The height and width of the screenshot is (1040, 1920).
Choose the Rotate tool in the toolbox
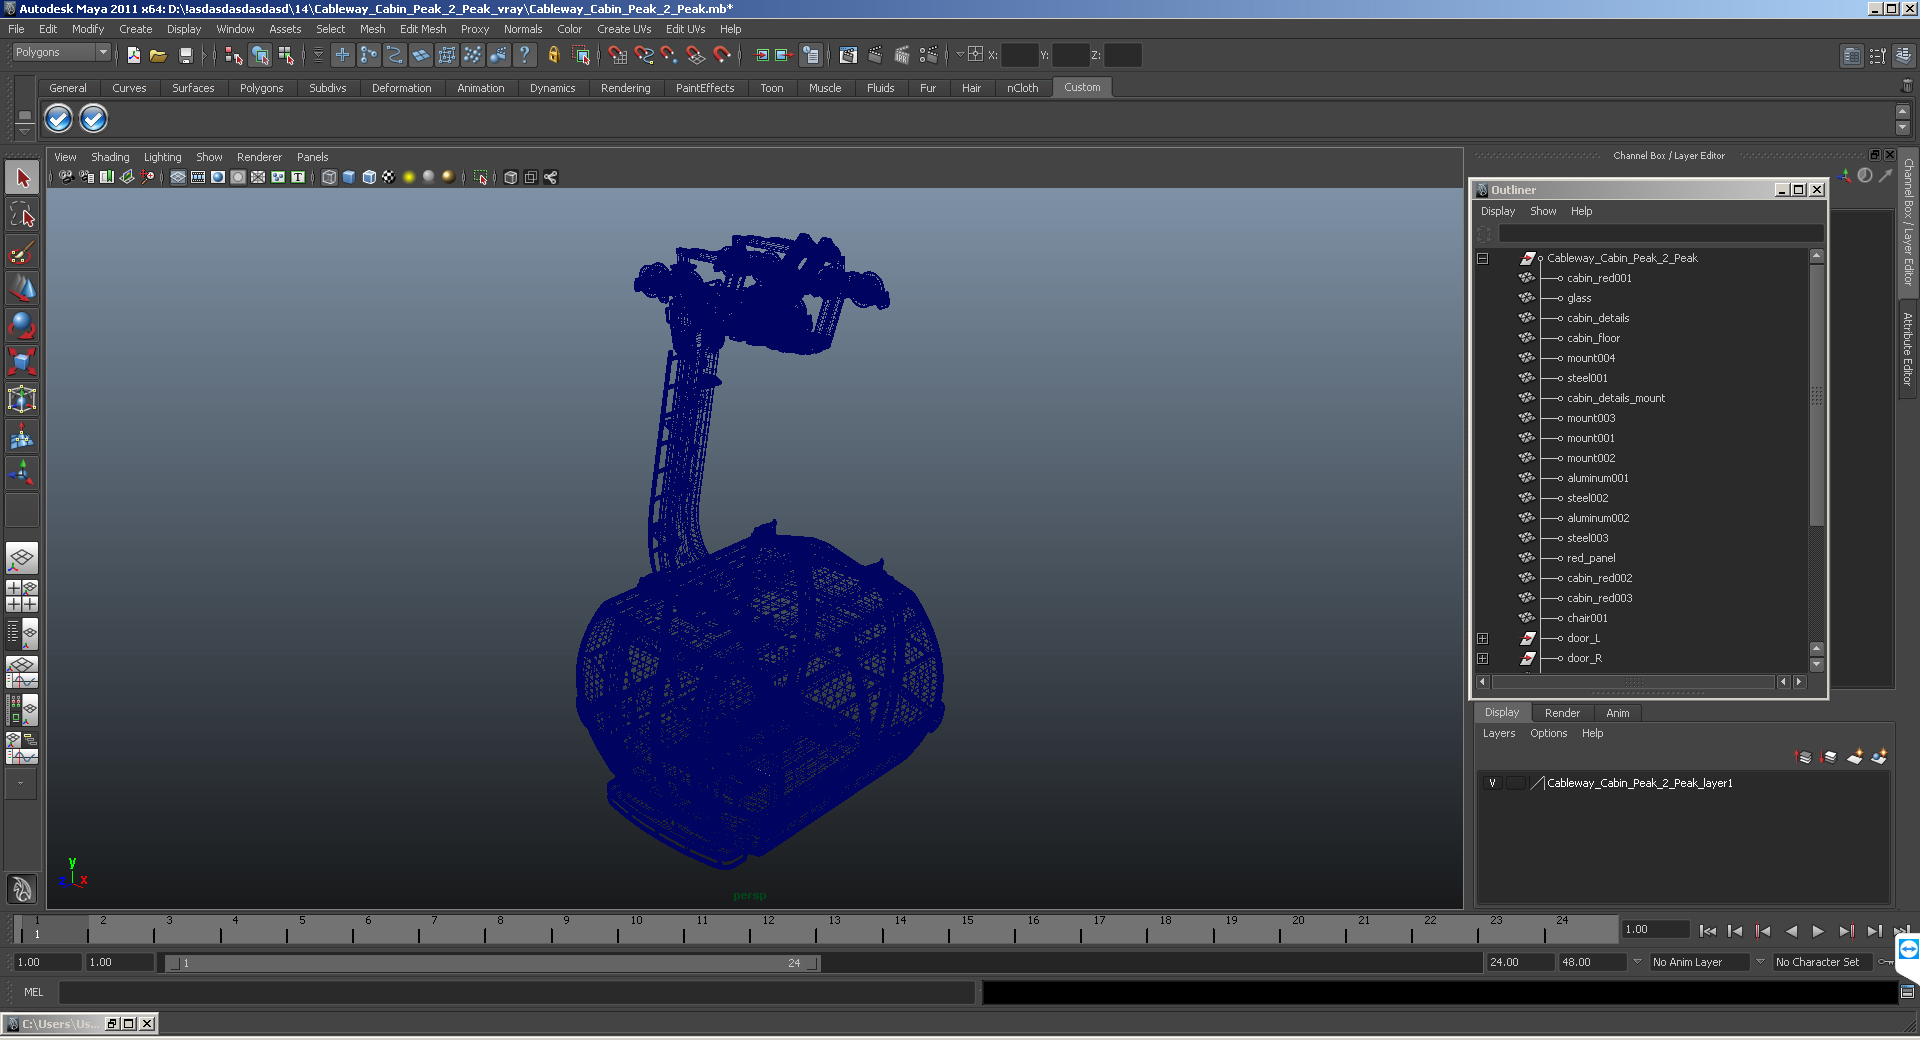click(x=22, y=325)
